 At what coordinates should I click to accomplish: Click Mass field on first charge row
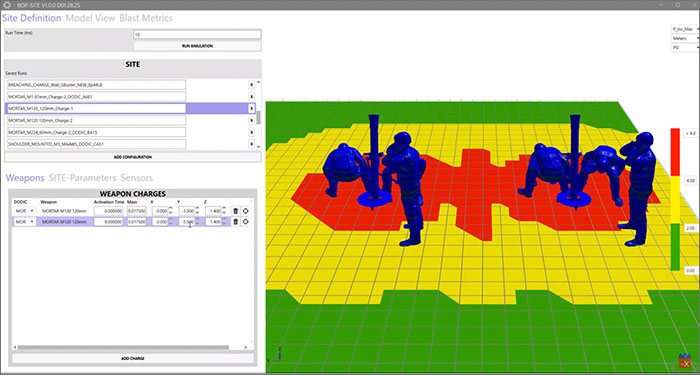(x=137, y=210)
